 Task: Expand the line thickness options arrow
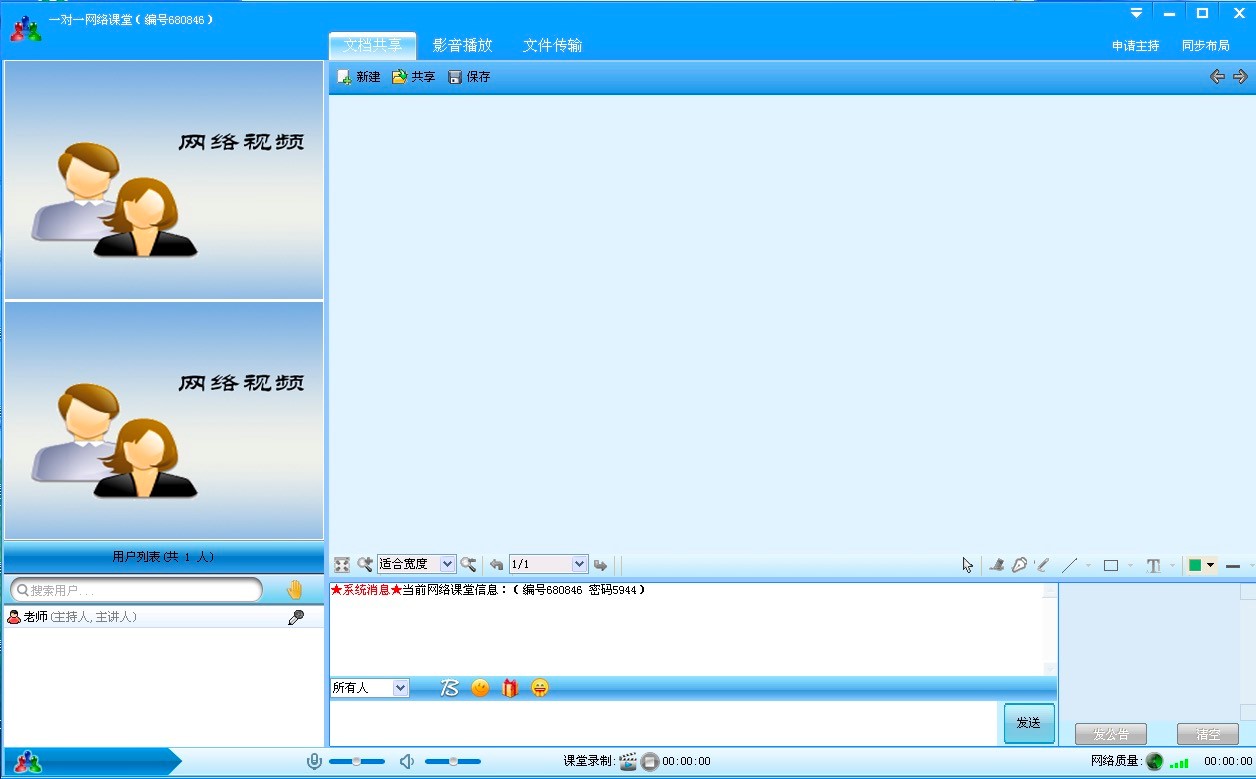point(1251,566)
